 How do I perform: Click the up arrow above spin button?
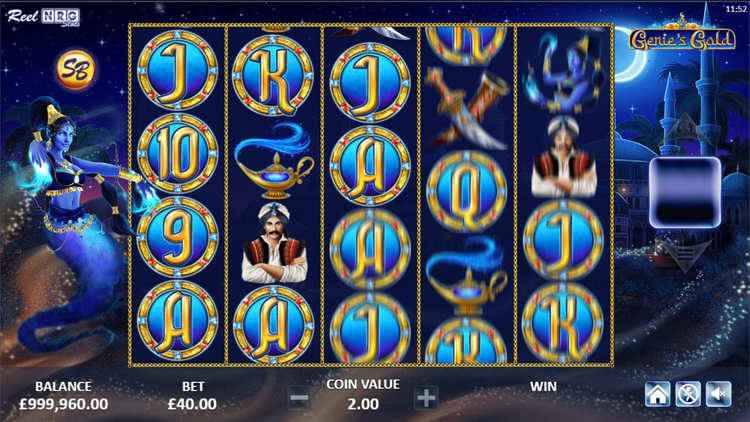click(685, 129)
